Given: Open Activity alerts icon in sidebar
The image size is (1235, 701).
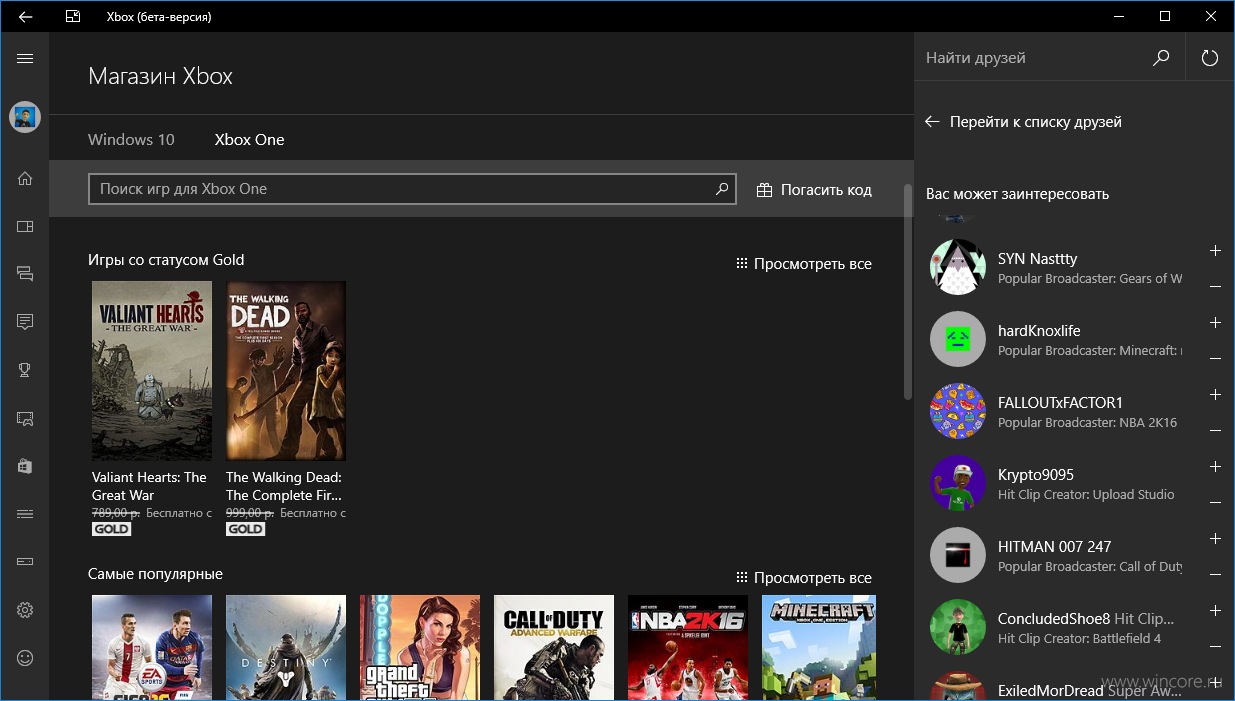Looking at the screenshot, I should click(x=25, y=321).
